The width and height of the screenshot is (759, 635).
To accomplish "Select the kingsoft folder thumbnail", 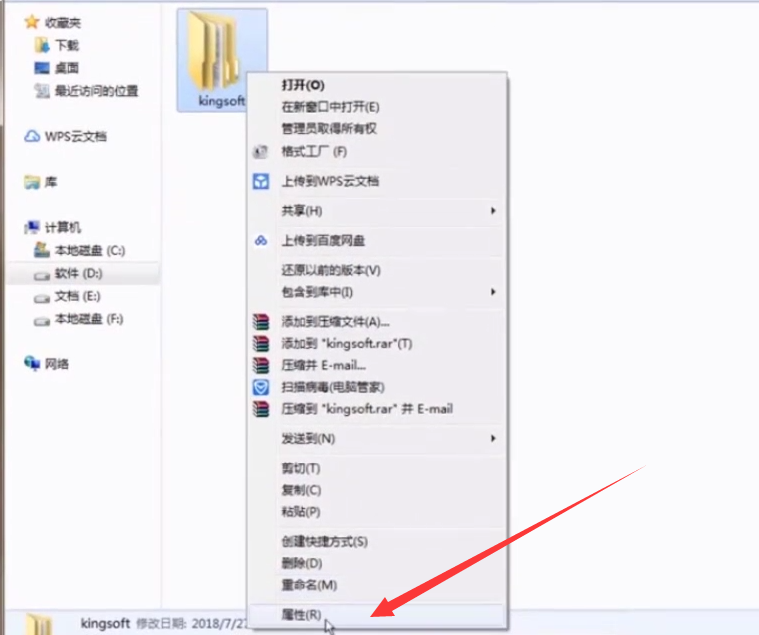I will (x=214, y=51).
